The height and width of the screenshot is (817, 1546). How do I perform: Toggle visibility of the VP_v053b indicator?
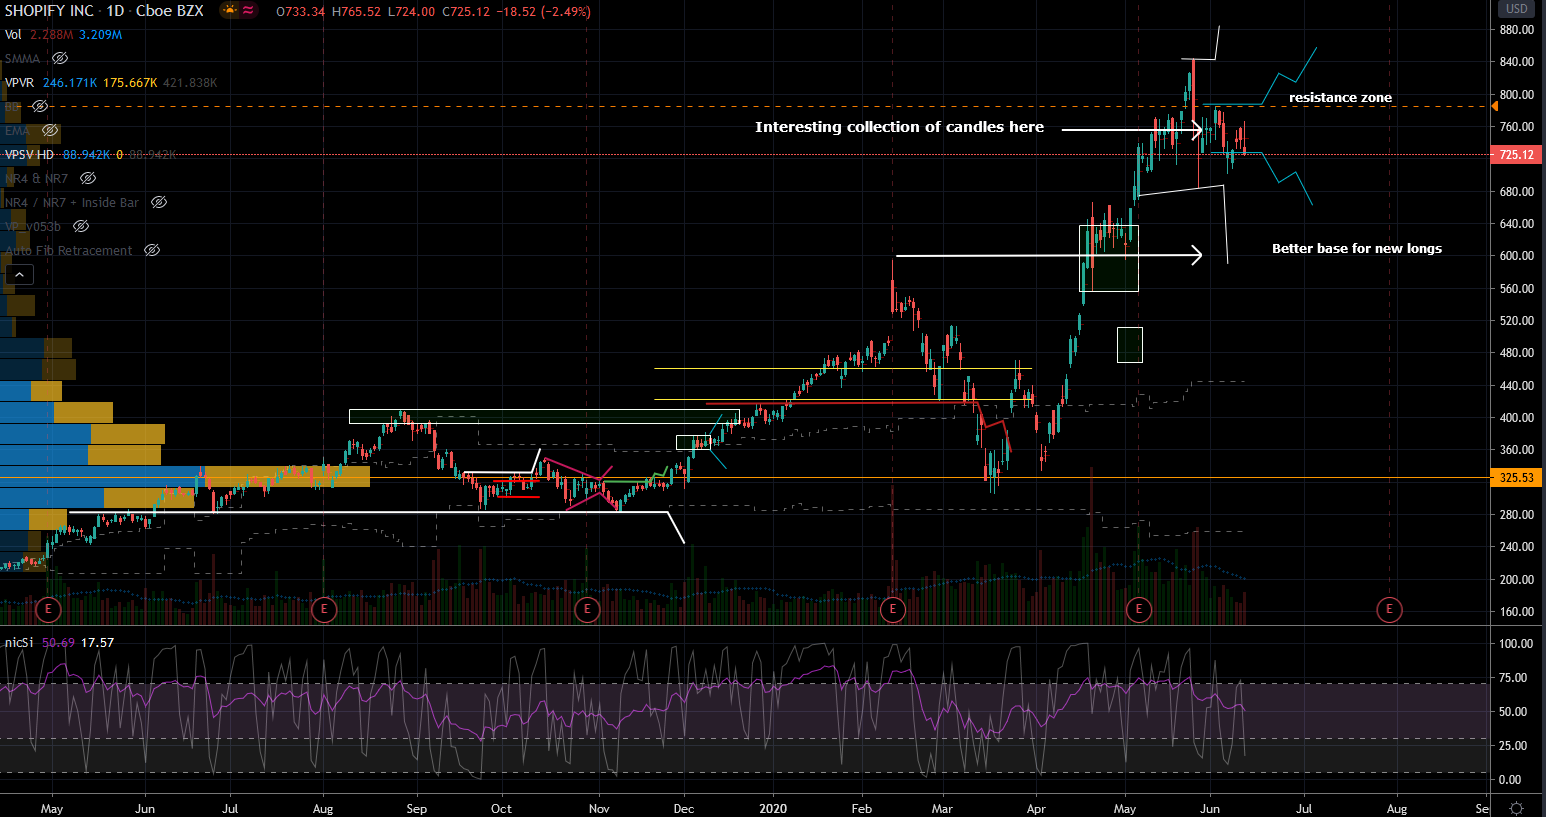coord(81,226)
